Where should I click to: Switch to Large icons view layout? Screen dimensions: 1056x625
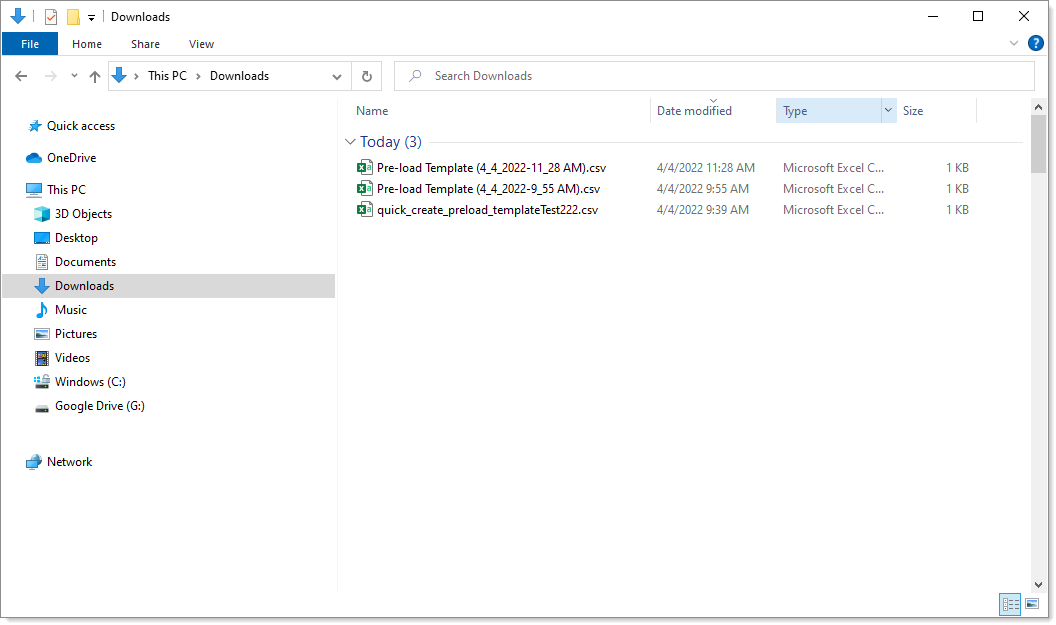click(1032, 603)
